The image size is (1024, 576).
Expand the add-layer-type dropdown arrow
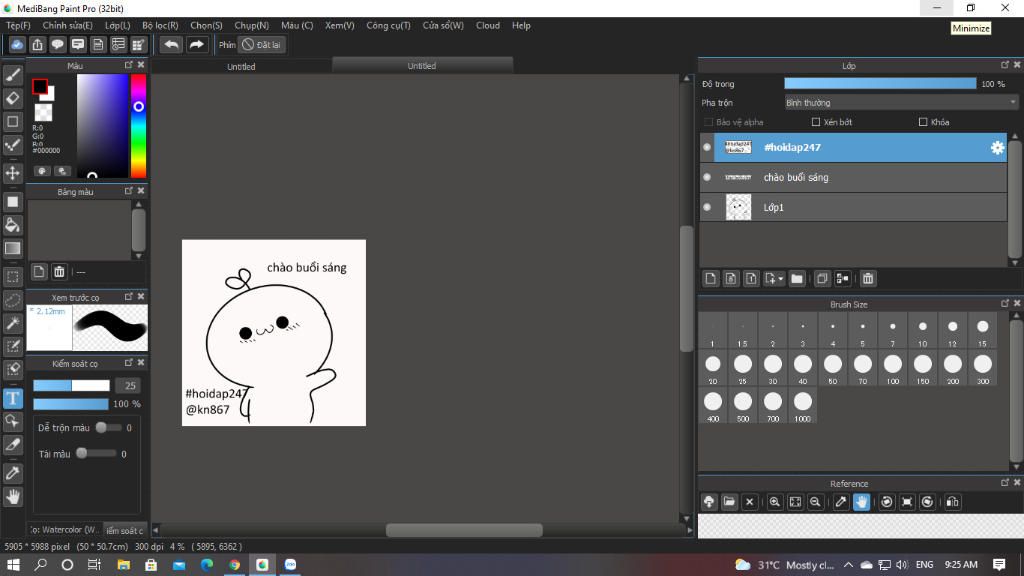(x=780, y=280)
